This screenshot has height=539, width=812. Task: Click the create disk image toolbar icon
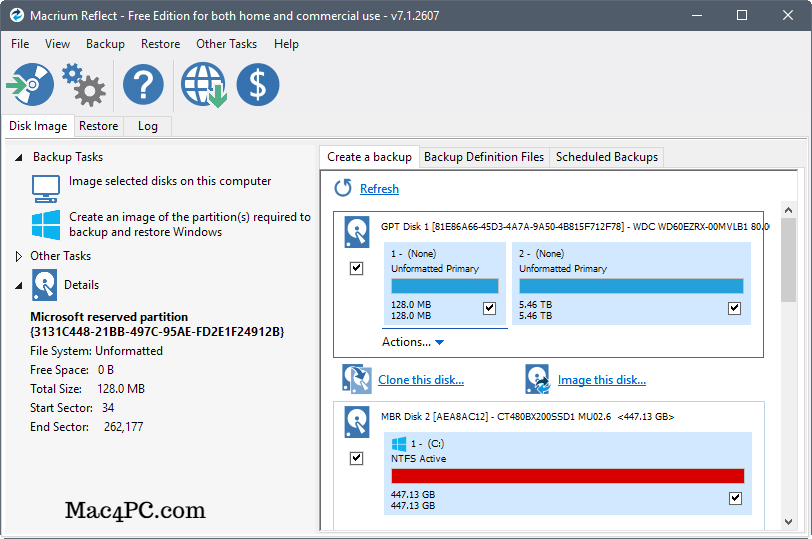pyautogui.click(x=30, y=84)
